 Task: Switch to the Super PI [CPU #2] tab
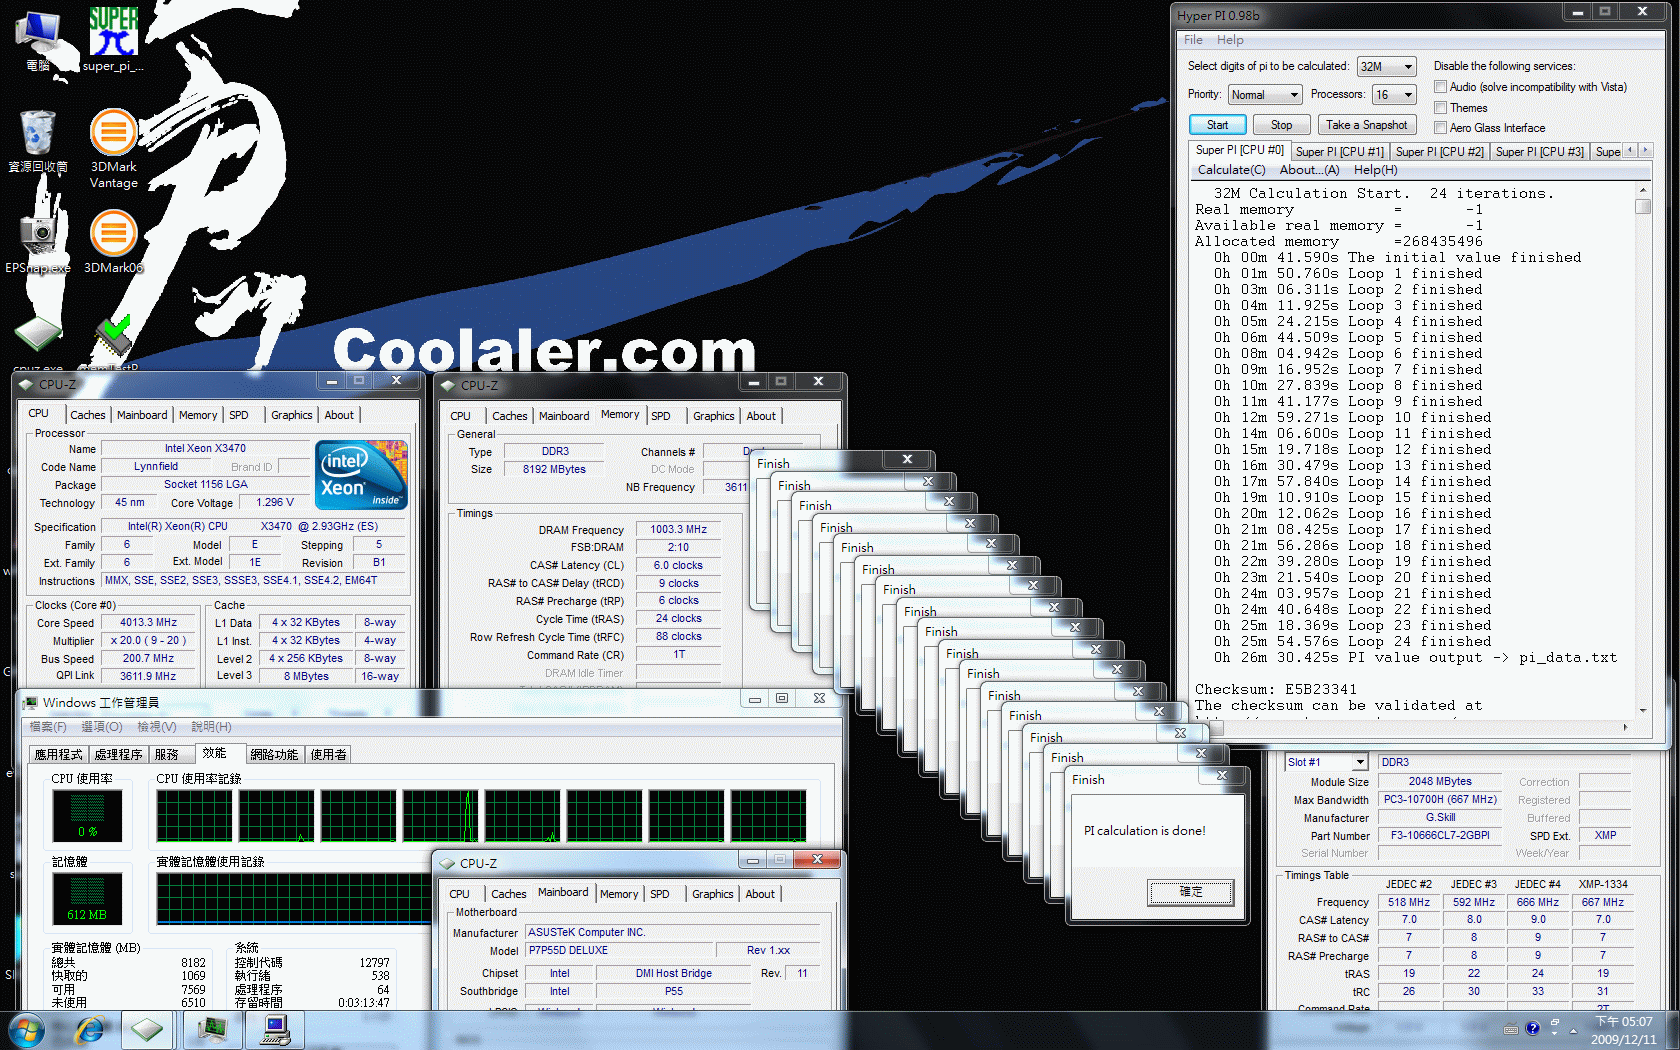coord(1439,152)
